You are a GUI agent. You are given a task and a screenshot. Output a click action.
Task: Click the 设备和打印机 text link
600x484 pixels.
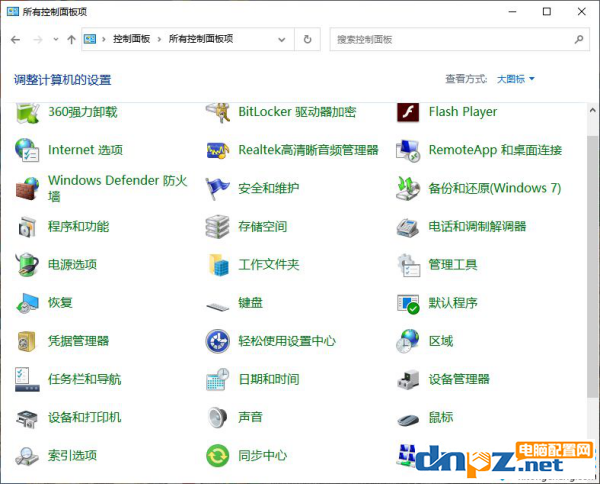click(85, 417)
